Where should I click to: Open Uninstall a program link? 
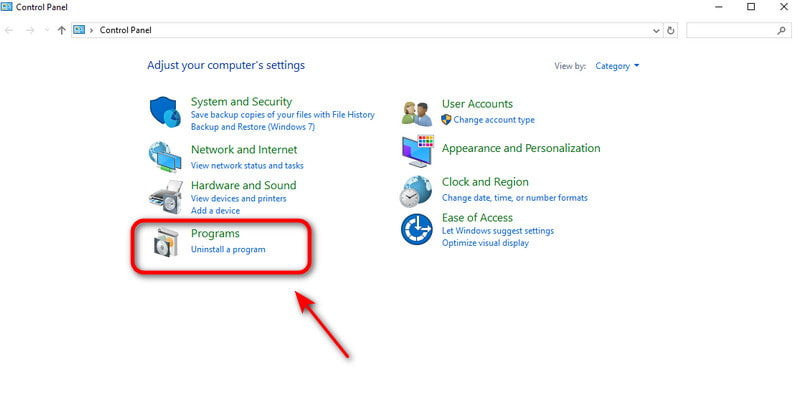pyautogui.click(x=228, y=249)
